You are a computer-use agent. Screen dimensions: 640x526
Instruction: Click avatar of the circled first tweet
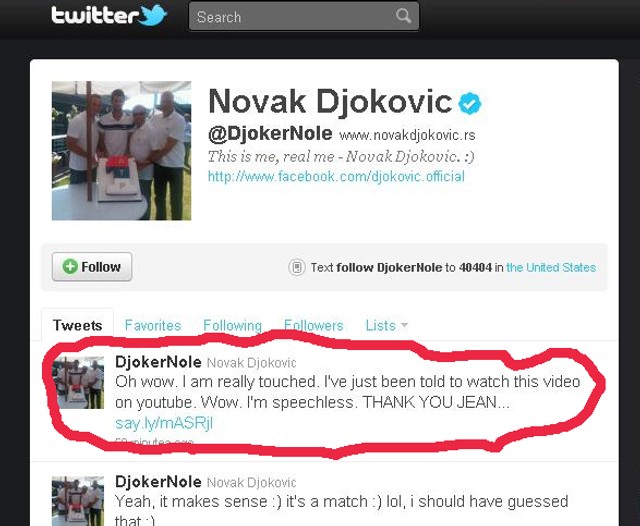click(78, 382)
